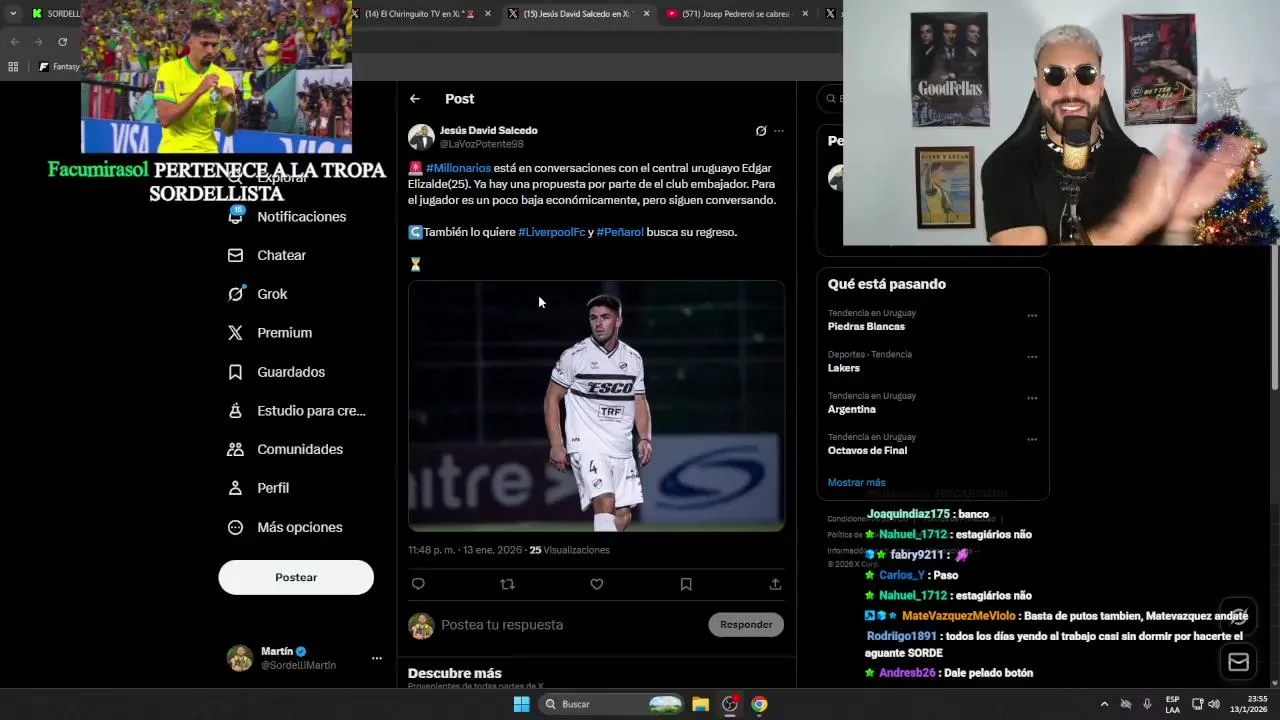Open the browser tab search dropdown arrow
1280x720 pixels.
pos(13,14)
